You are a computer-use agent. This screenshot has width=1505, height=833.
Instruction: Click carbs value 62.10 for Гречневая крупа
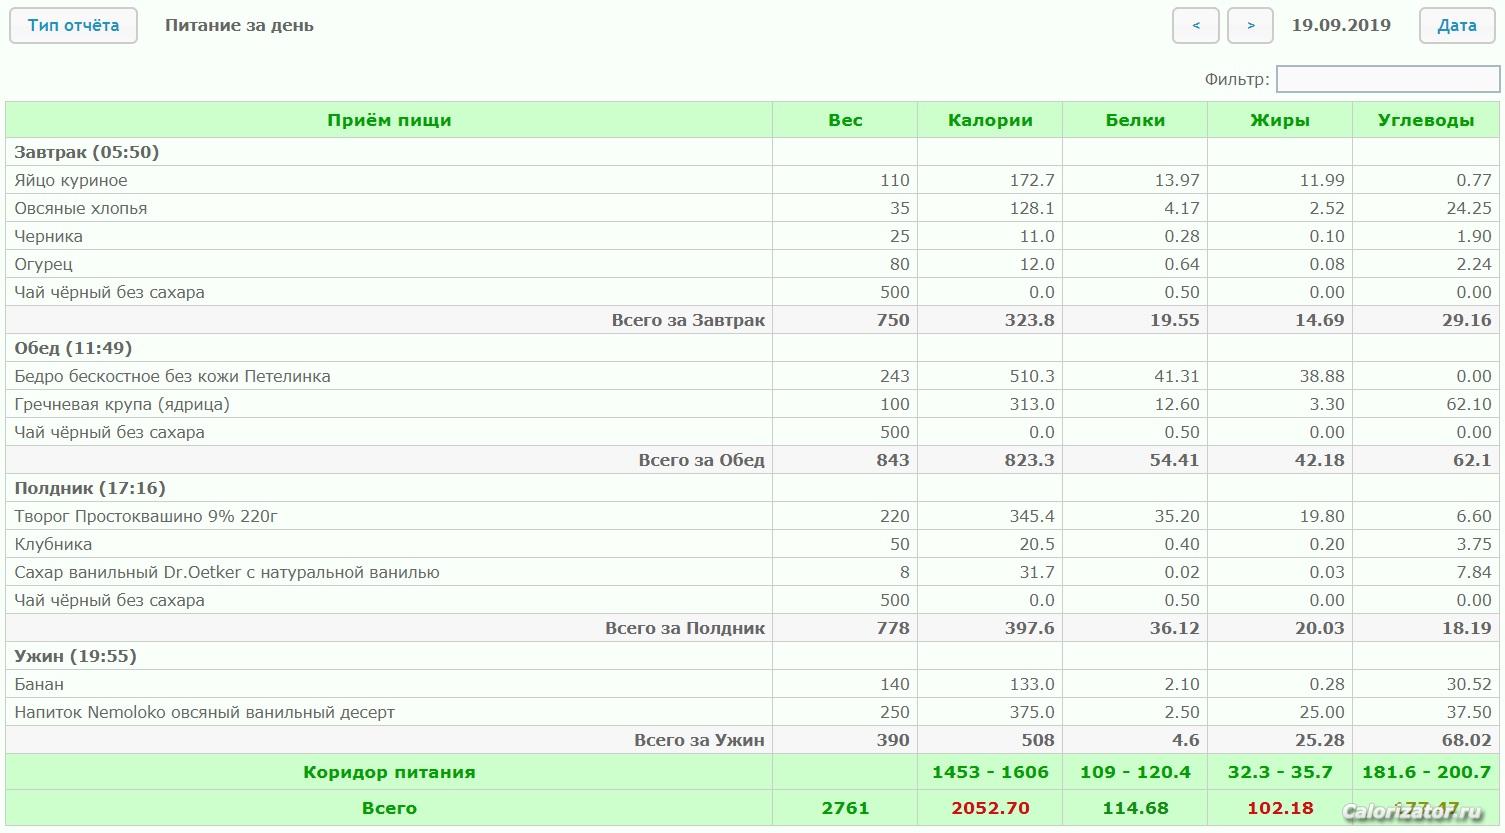pyautogui.click(x=1468, y=404)
